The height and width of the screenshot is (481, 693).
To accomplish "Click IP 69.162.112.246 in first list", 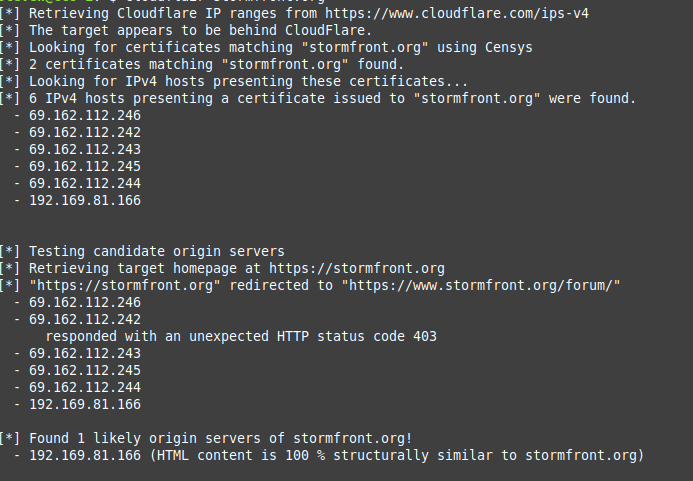I will 85,115.
